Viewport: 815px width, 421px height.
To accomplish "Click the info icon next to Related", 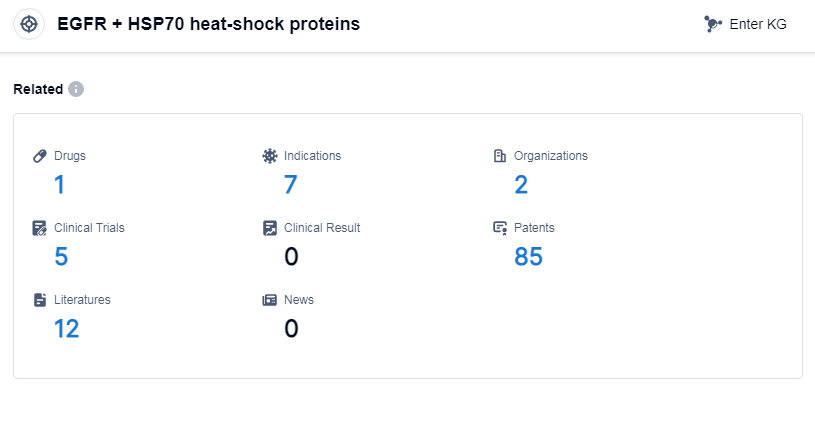I will tap(76, 89).
